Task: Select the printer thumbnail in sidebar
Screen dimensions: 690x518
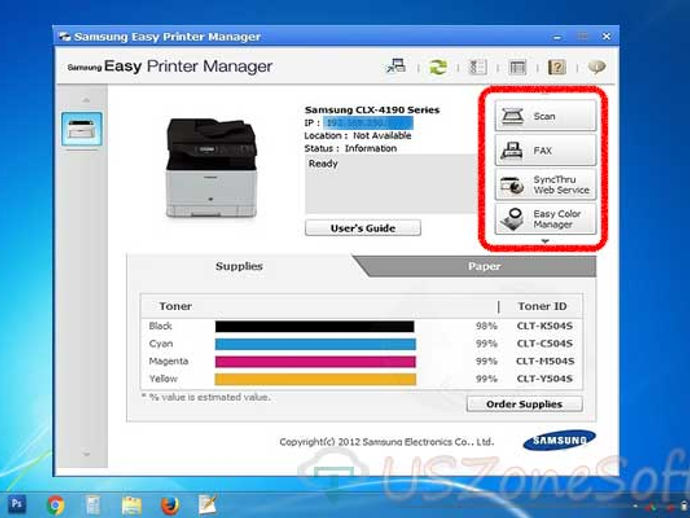Action: (82, 129)
